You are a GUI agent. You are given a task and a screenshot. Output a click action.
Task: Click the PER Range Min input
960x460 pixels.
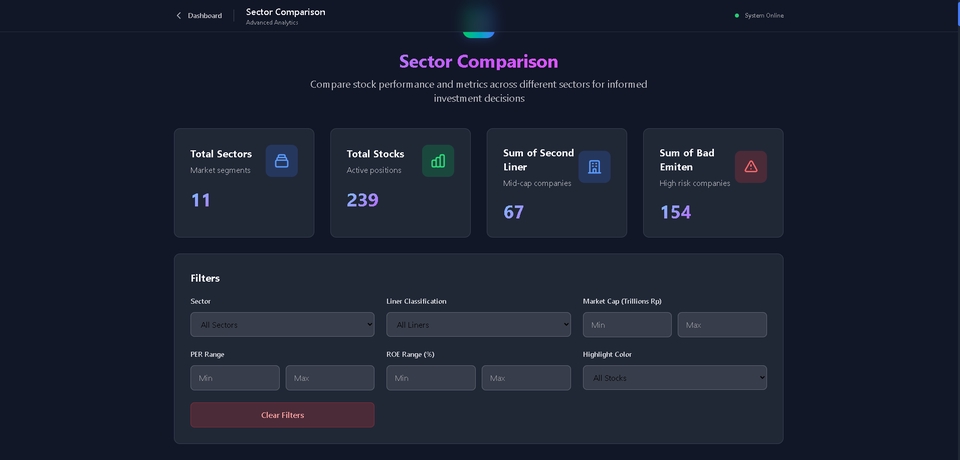point(235,378)
